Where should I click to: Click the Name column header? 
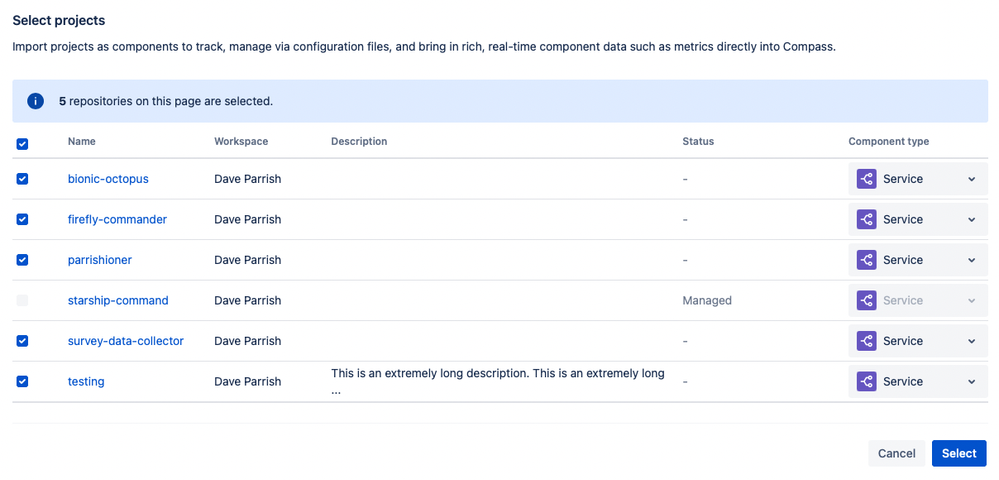[82, 142]
